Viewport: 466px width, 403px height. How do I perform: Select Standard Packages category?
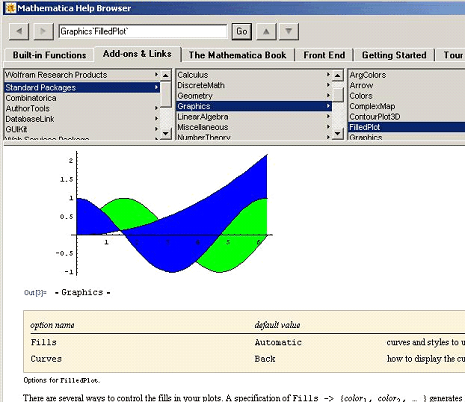82,88
